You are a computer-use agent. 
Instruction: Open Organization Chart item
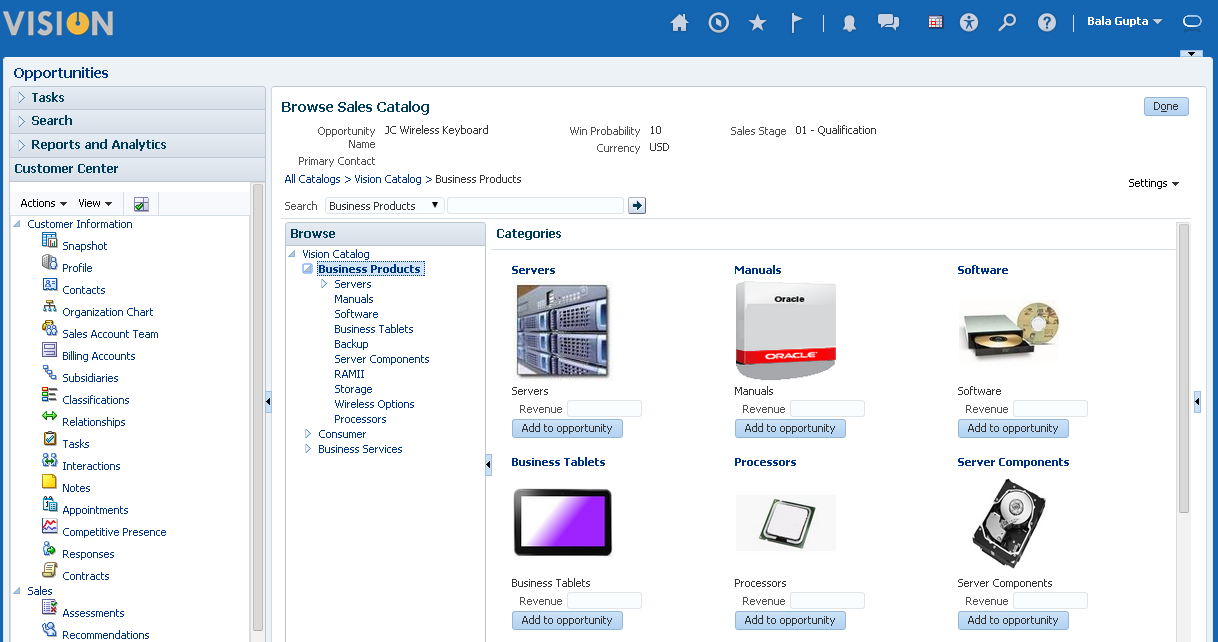[x=107, y=312]
